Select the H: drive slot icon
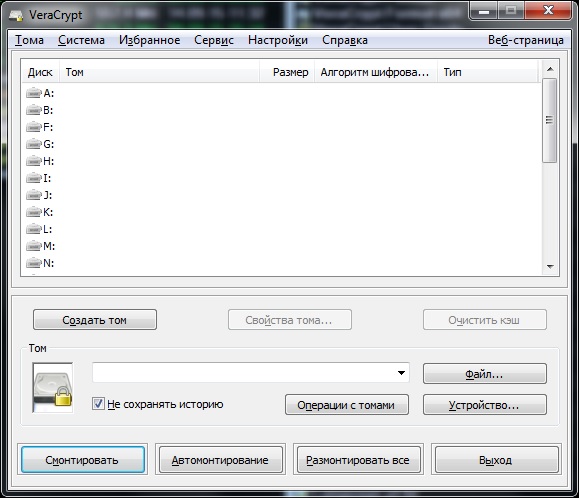Viewport: 579px width, 498px height. (x=34, y=161)
